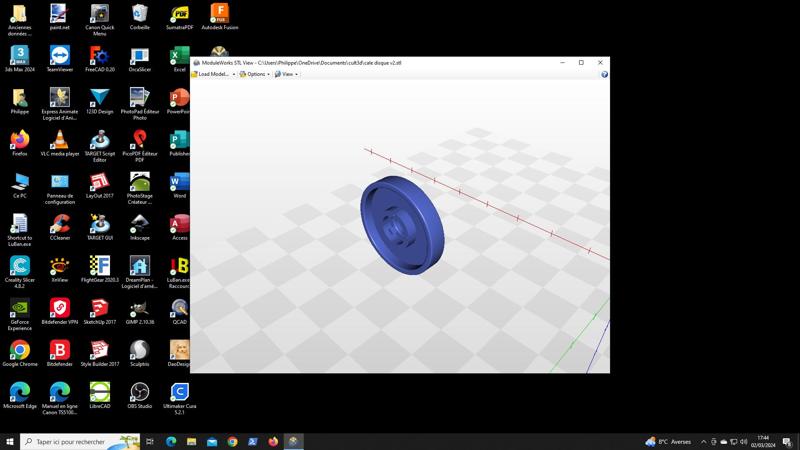
Task: Select the GIMP 2.10.36 desktop icon
Action: click(139, 311)
